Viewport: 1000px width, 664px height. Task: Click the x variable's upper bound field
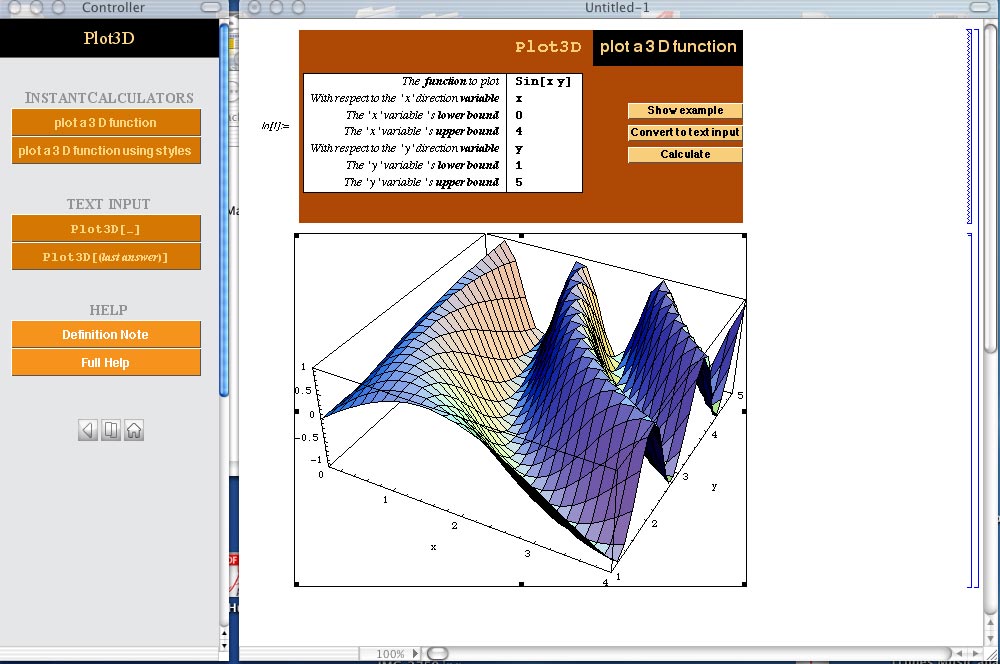point(544,131)
